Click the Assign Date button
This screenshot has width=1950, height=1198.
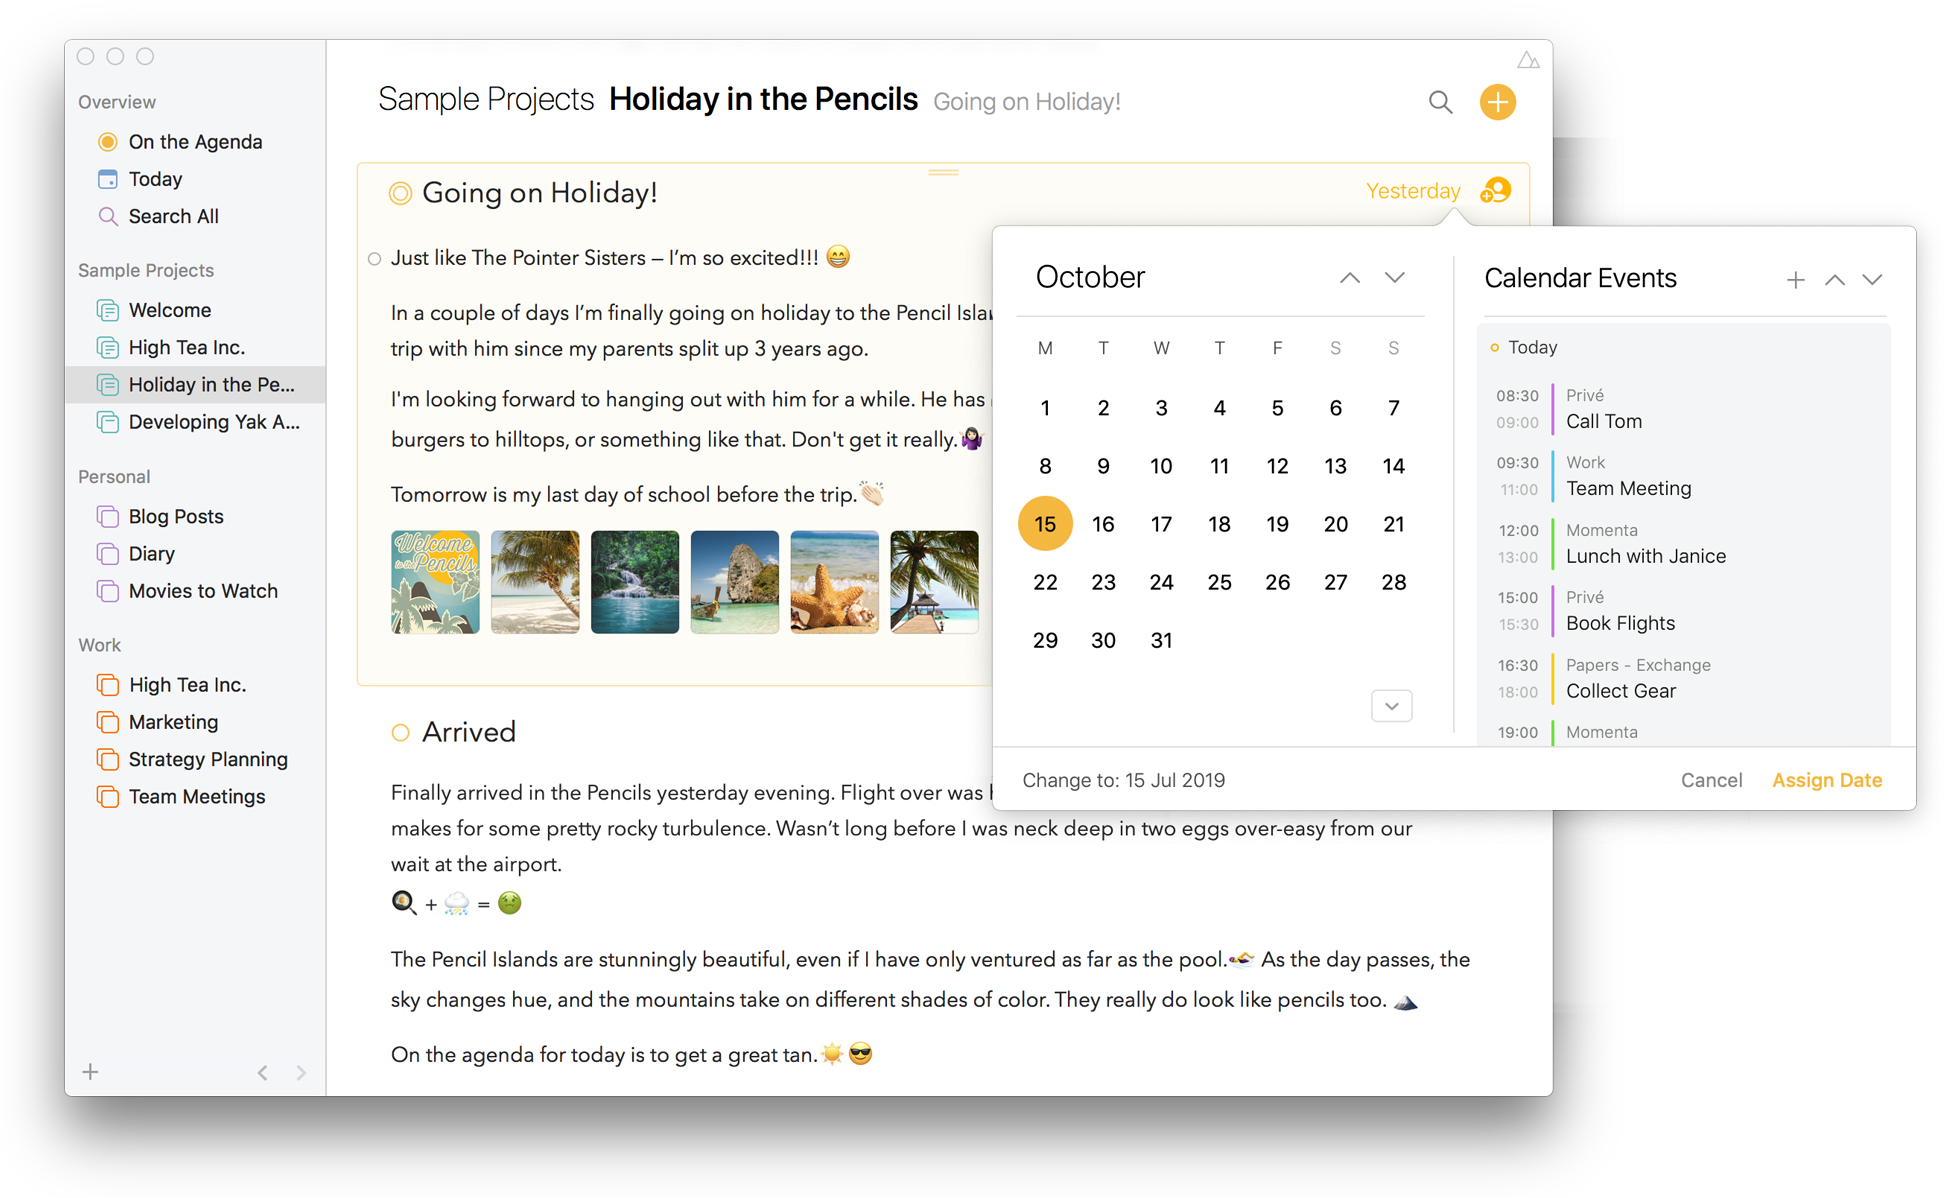point(1829,780)
